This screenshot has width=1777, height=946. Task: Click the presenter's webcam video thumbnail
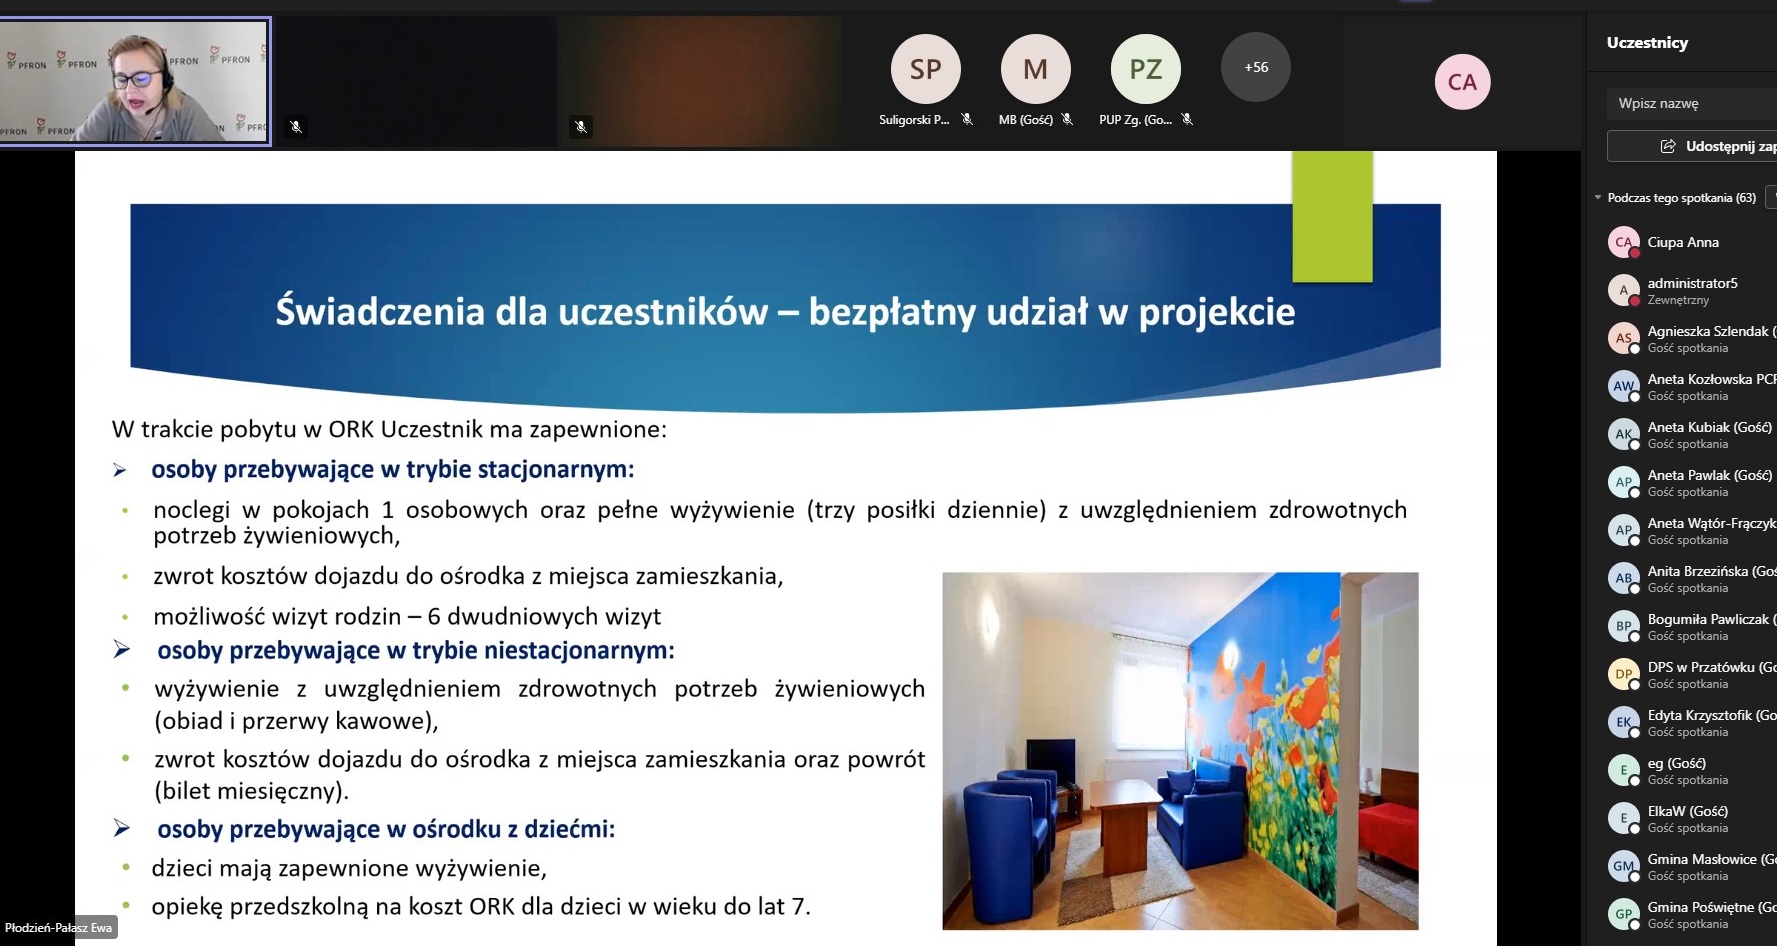coord(135,82)
